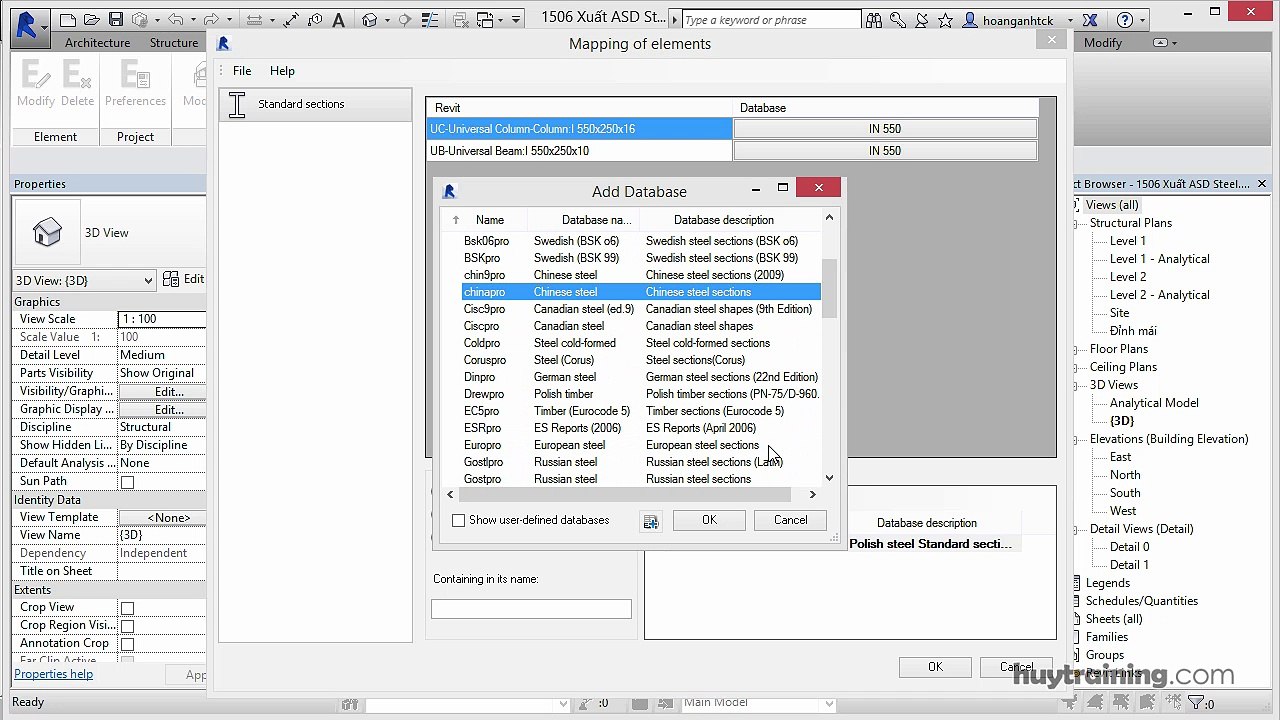Viewport: 1280px width, 720px height.
Task: Select the Tag by Category icon
Action: [315, 20]
